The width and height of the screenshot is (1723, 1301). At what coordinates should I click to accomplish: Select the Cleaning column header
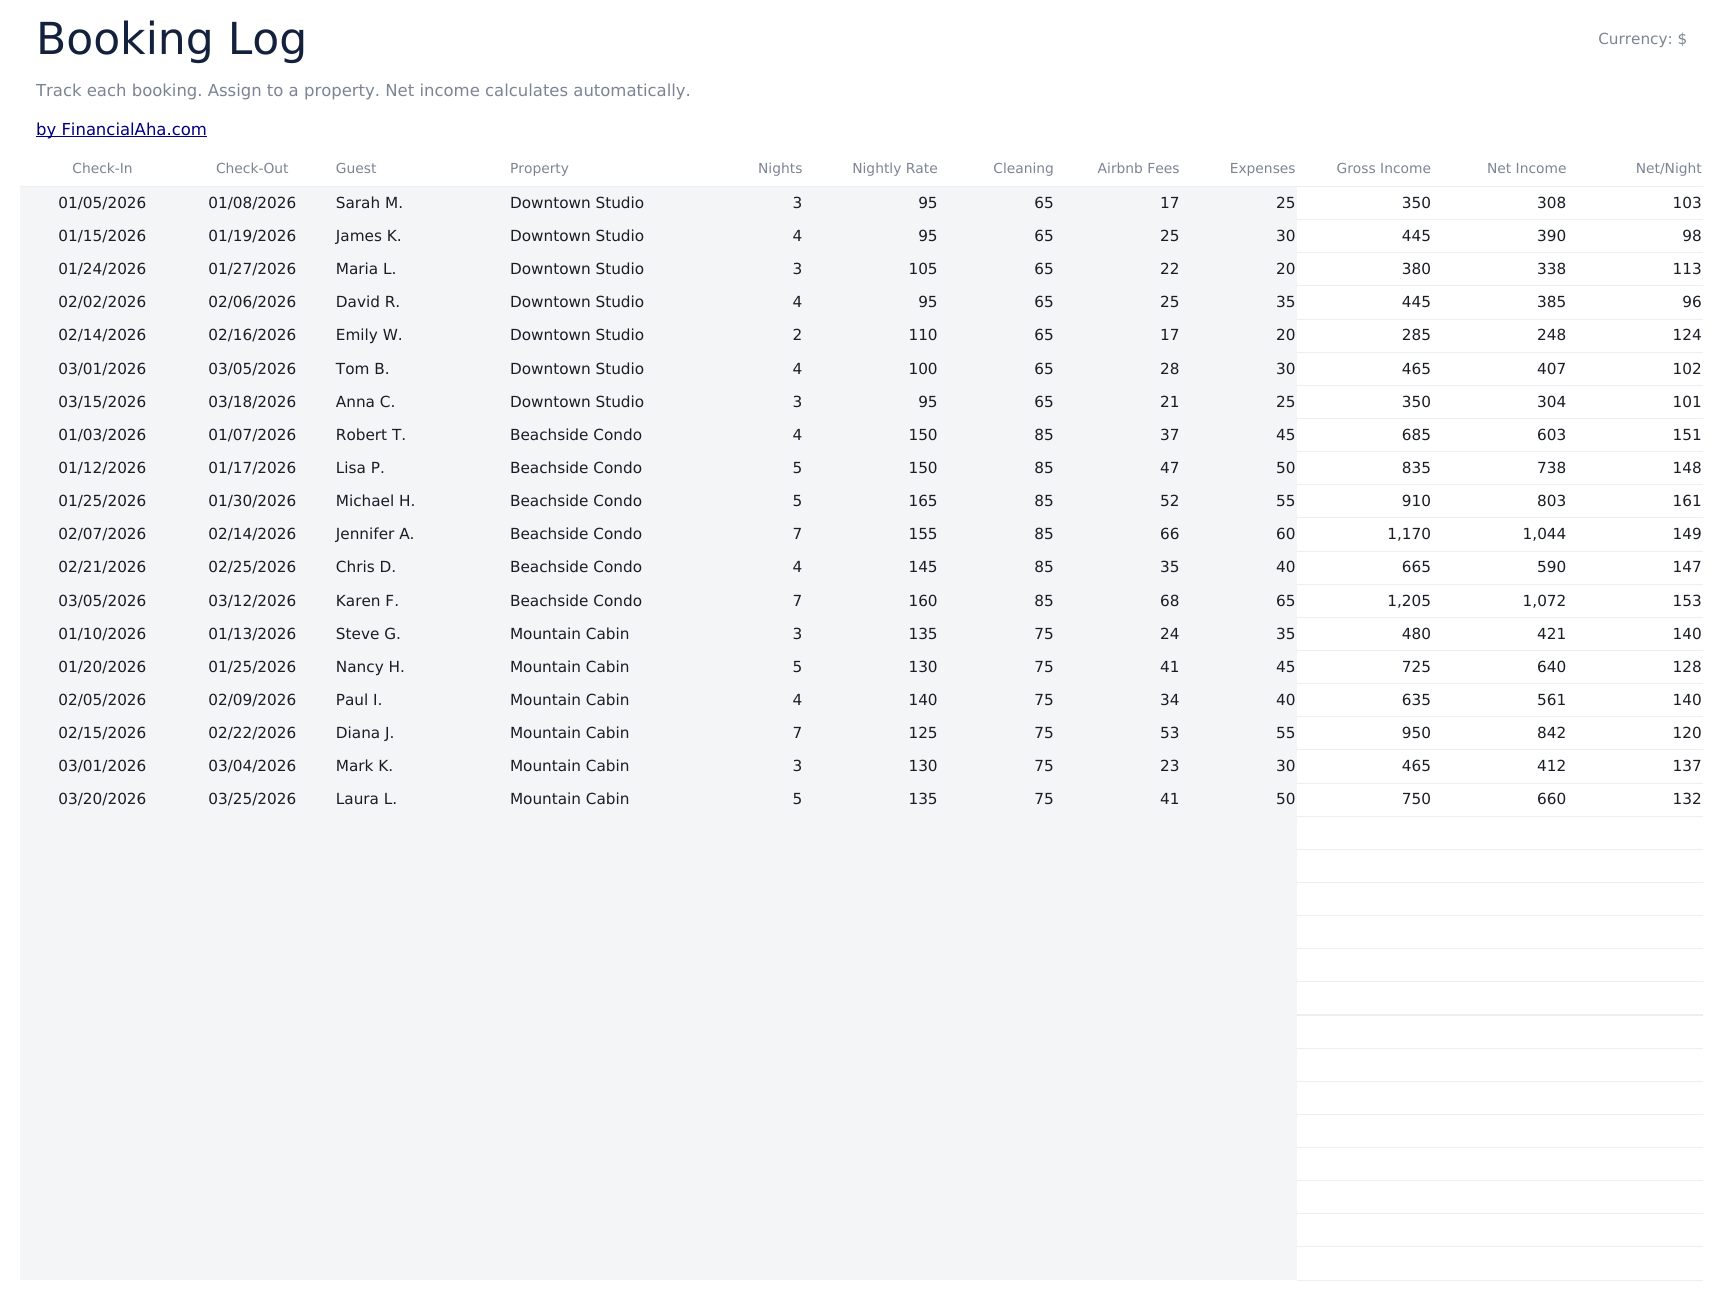point(1023,168)
